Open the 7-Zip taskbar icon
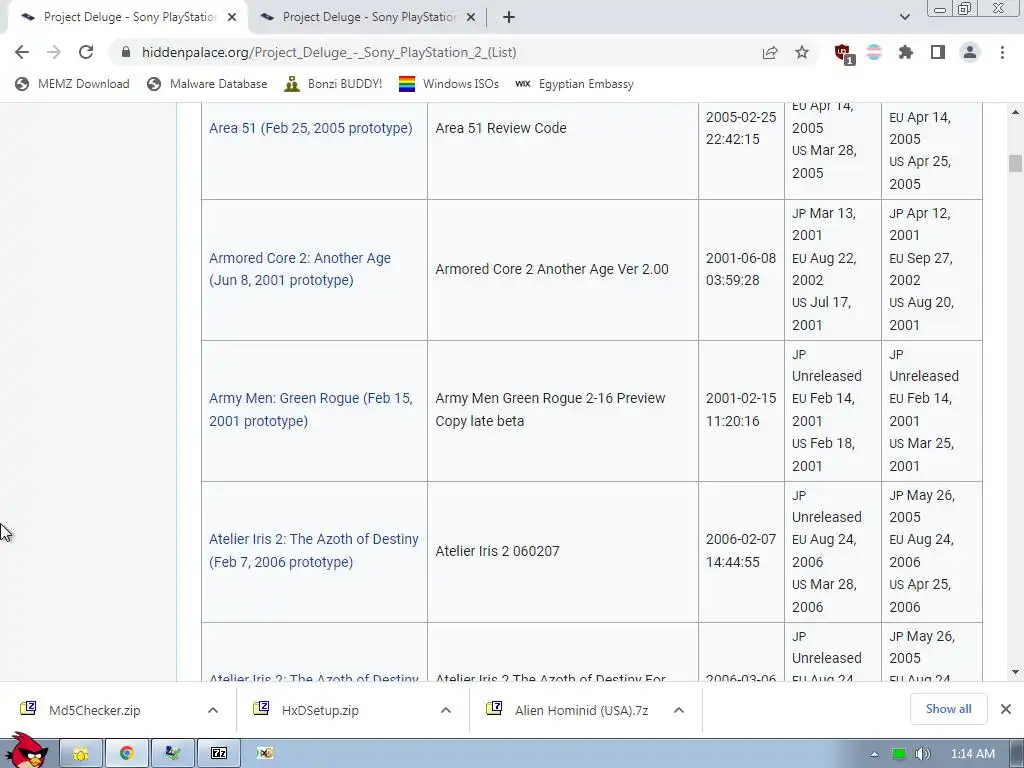The height and width of the screenshot is (768, 1024). (219, 754)
